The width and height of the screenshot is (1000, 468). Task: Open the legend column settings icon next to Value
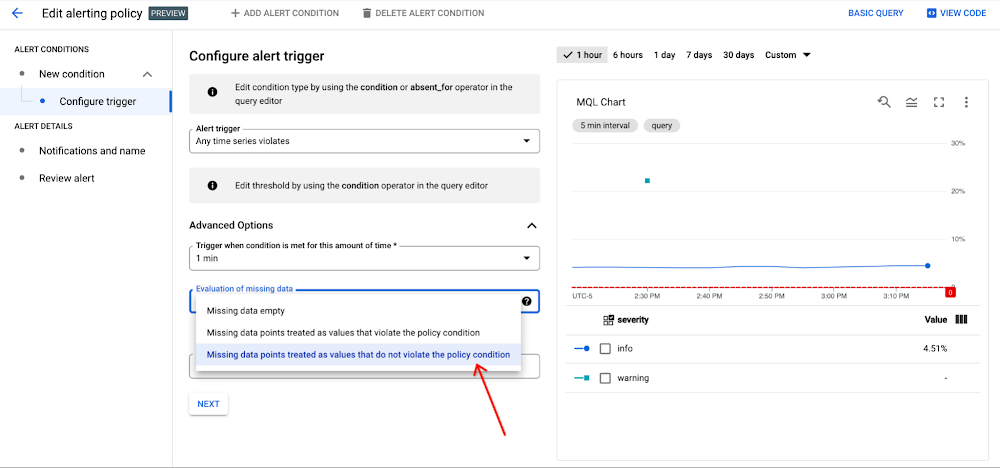tap(962, 320)
